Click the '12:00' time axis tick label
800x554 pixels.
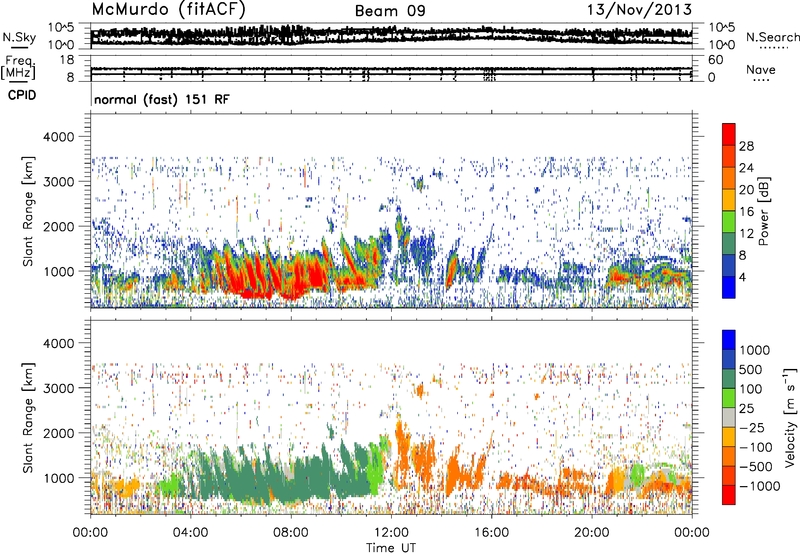tap(391, 533)
